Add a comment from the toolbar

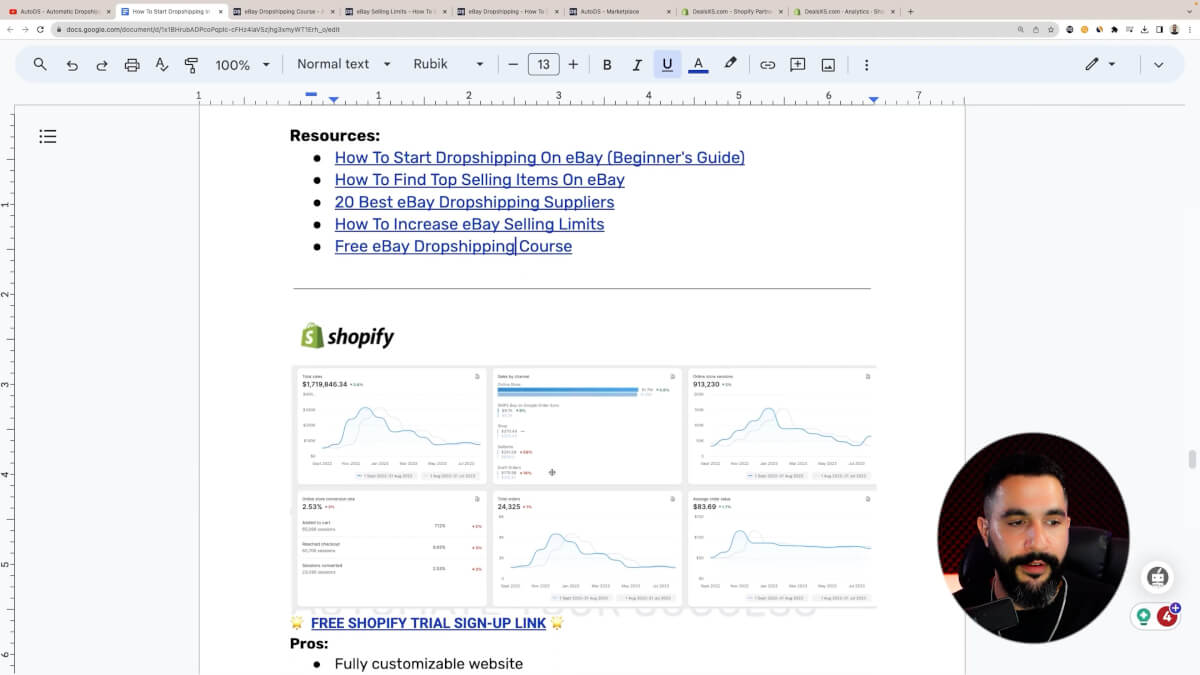(x=798, y=64)
